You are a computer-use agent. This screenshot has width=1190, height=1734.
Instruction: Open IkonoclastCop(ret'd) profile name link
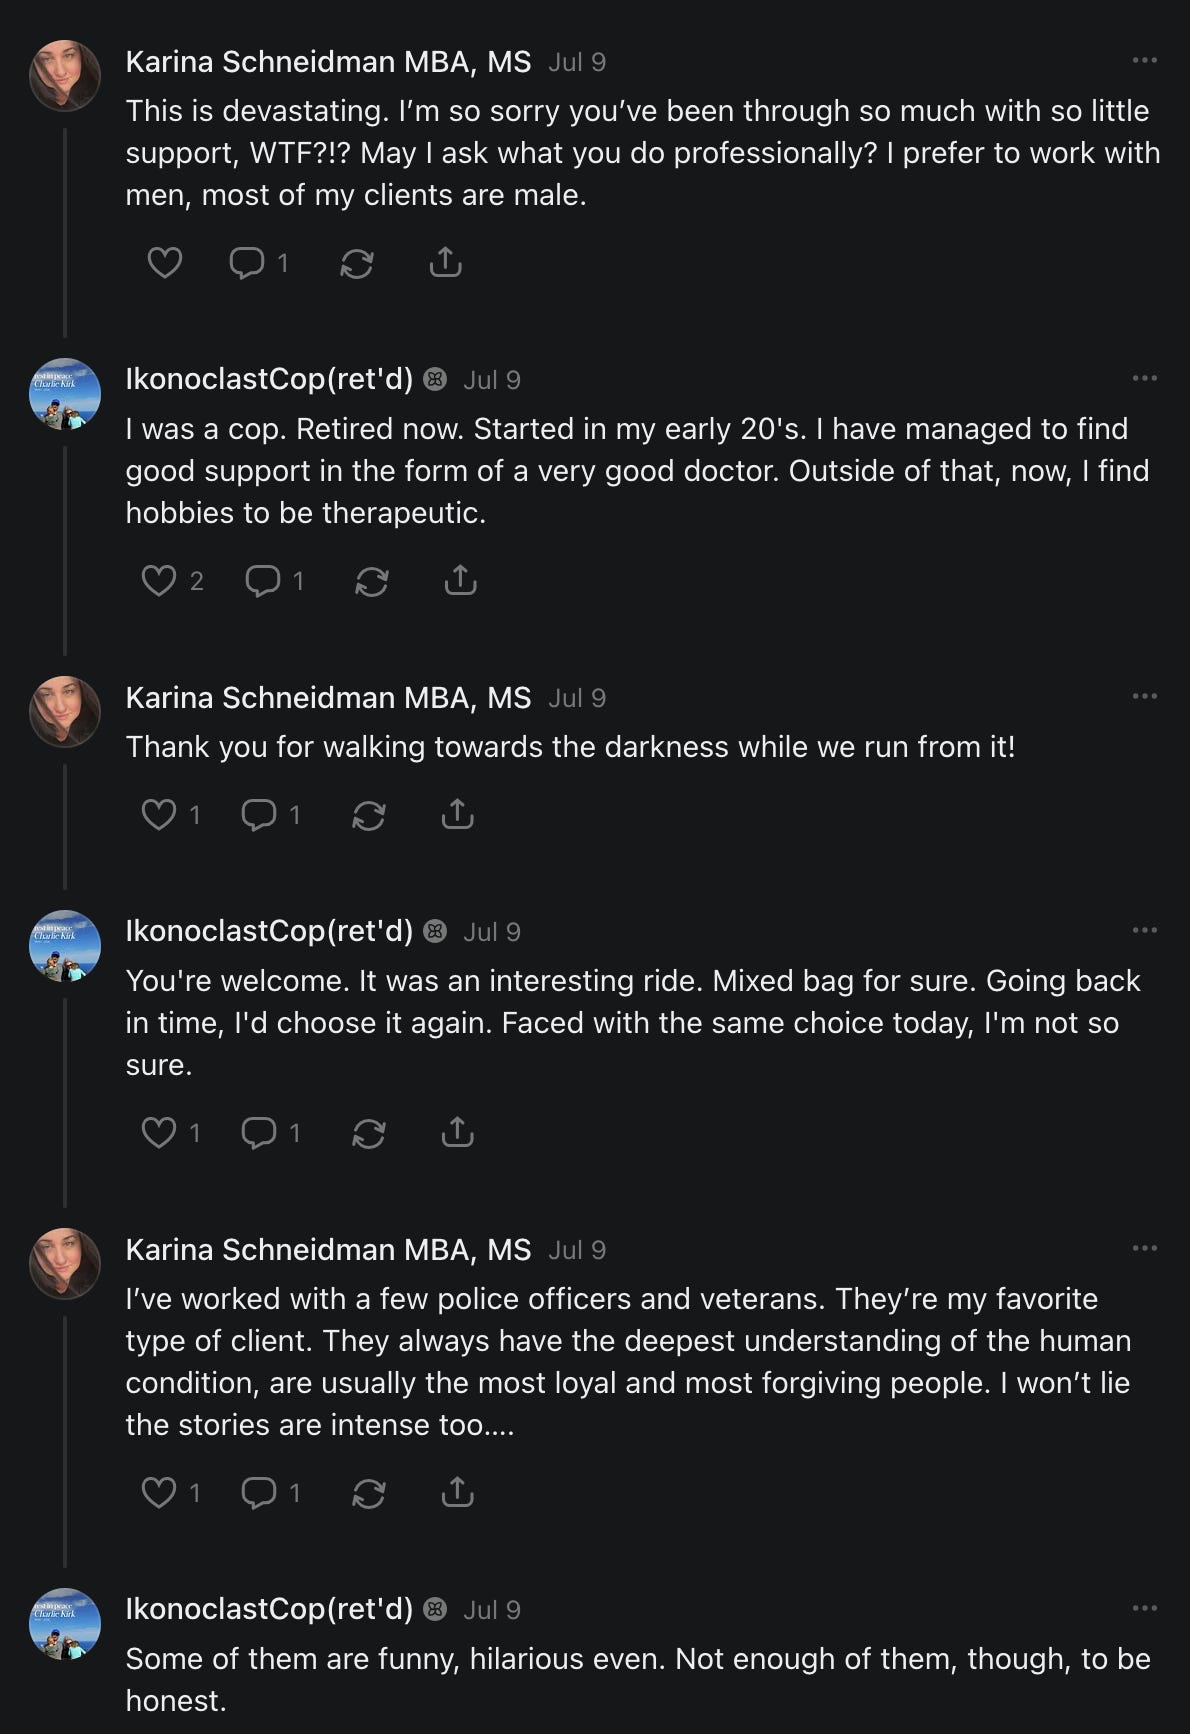[269, 380]
